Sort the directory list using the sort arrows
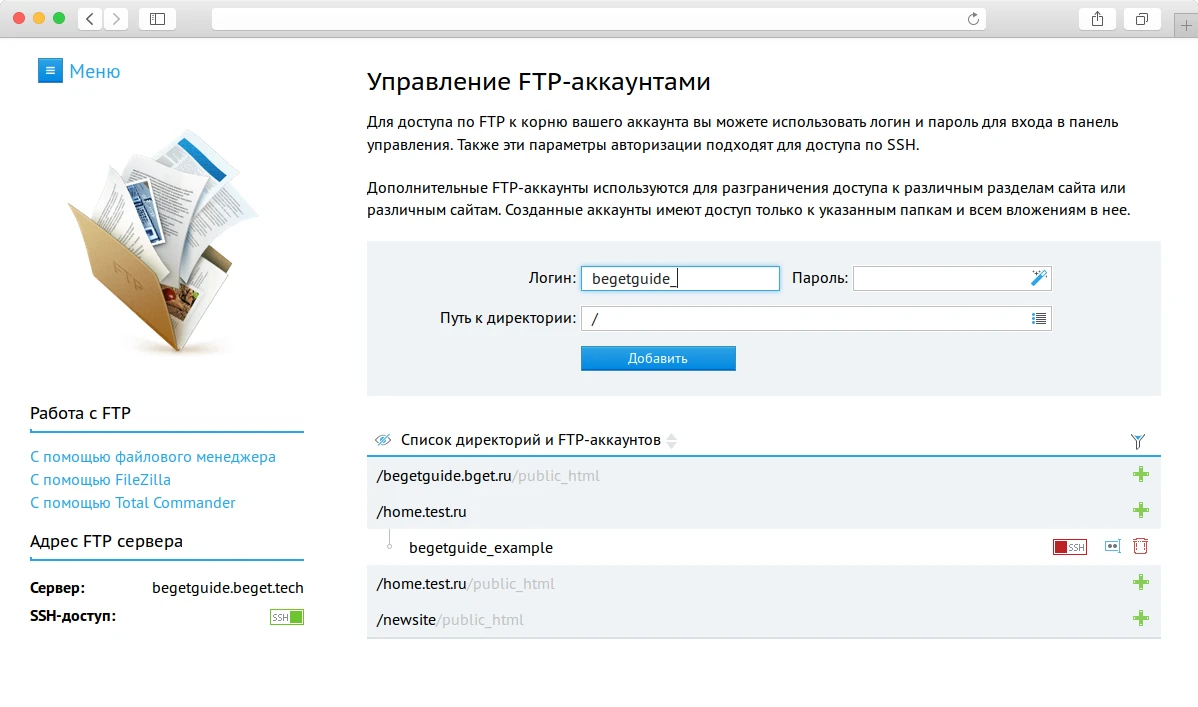This screenshot has width=1198, height=707. coord(671,440)
